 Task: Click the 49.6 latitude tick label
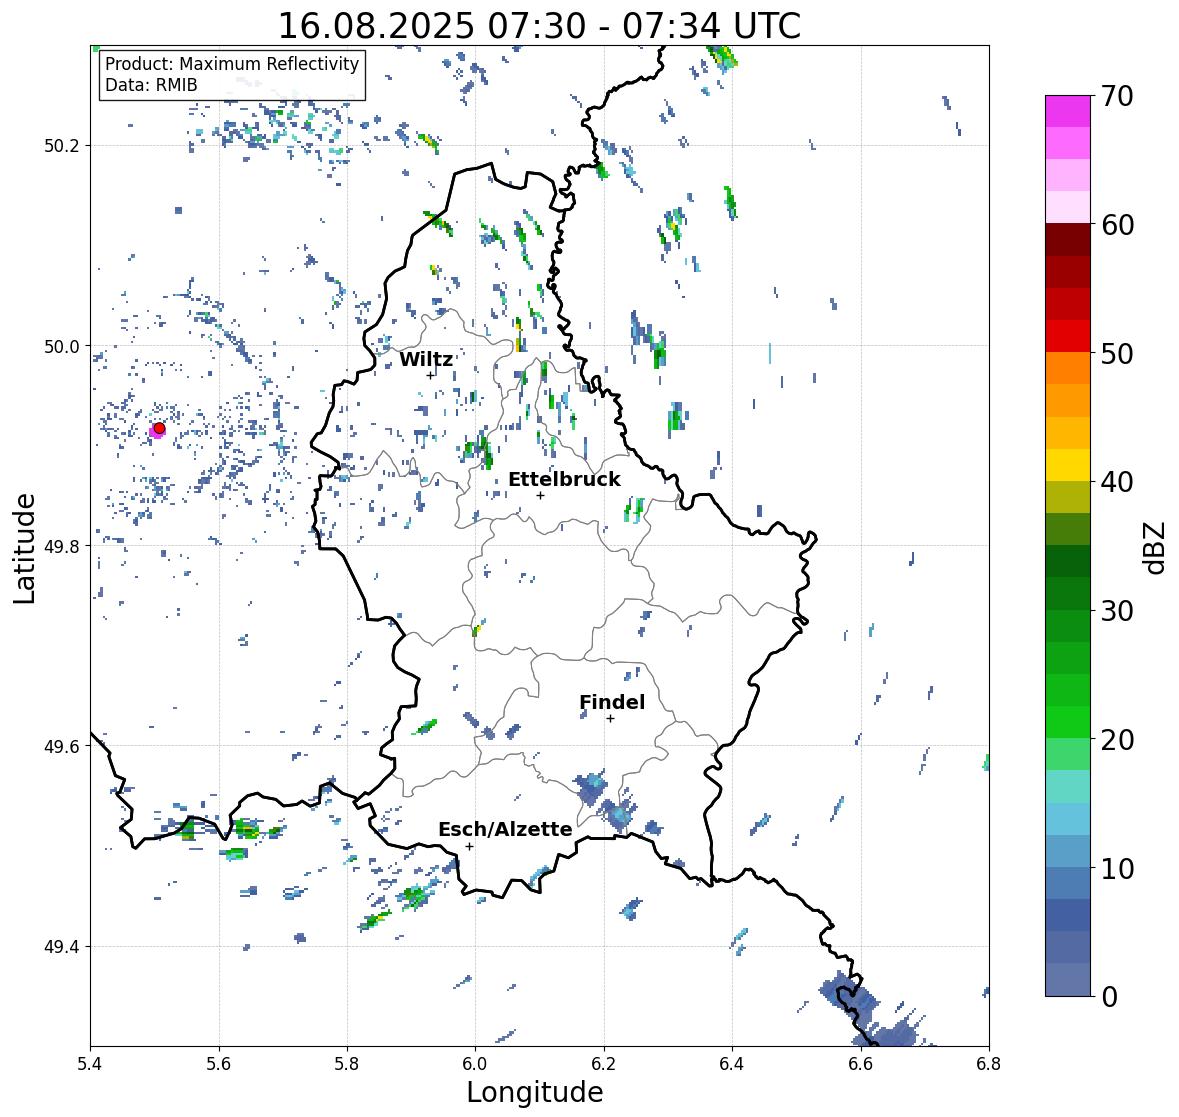click(x=62, y=746)
